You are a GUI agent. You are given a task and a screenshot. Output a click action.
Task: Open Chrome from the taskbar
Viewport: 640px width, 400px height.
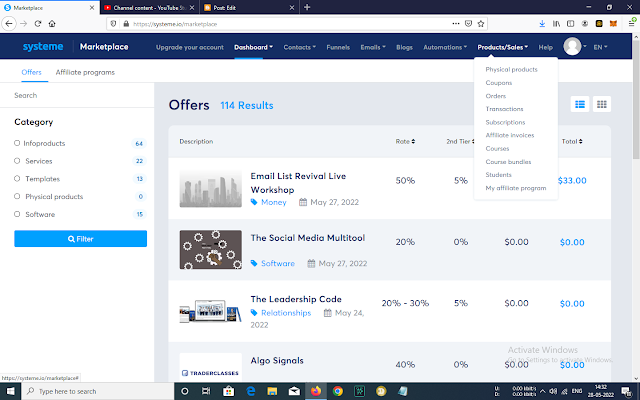pos(338,391)
